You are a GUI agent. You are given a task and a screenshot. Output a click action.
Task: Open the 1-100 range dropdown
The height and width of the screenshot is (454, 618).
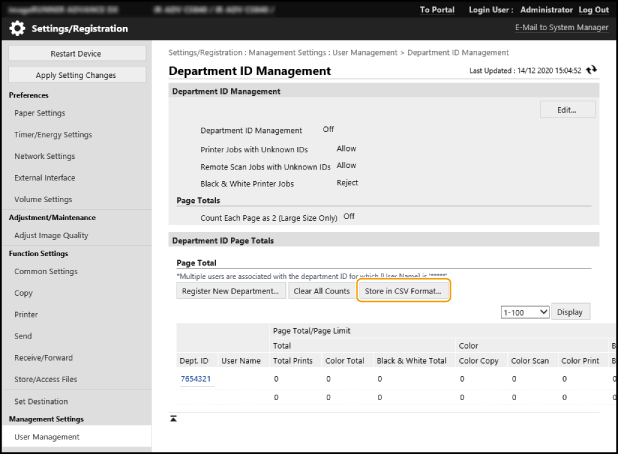(525, 312)
